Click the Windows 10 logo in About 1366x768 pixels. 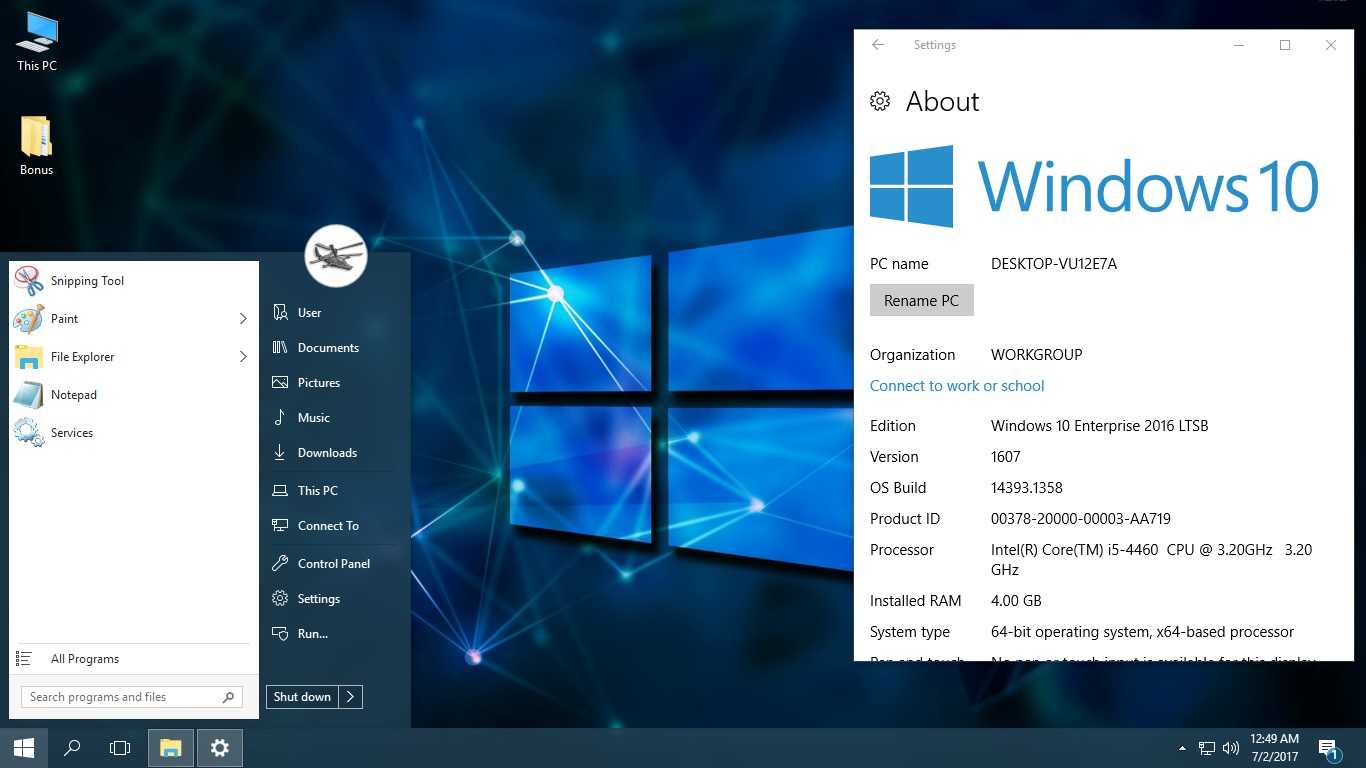(x=1094, y=186)
